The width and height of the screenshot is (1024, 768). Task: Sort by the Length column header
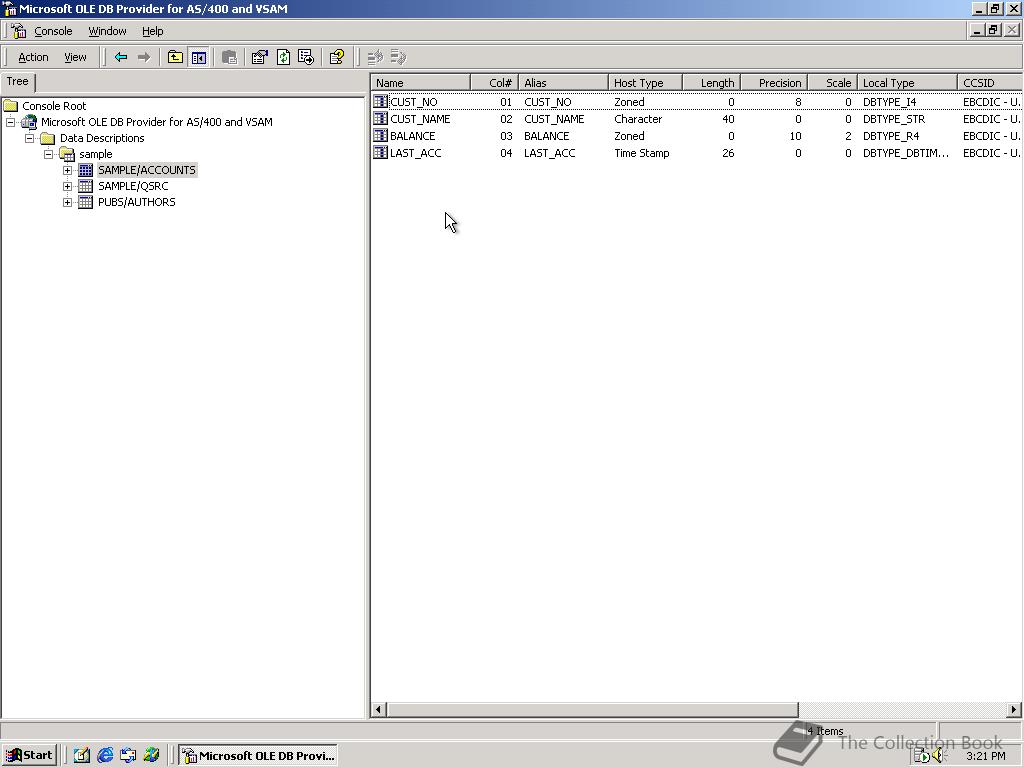pyautogui.click(x=711, y=83)
